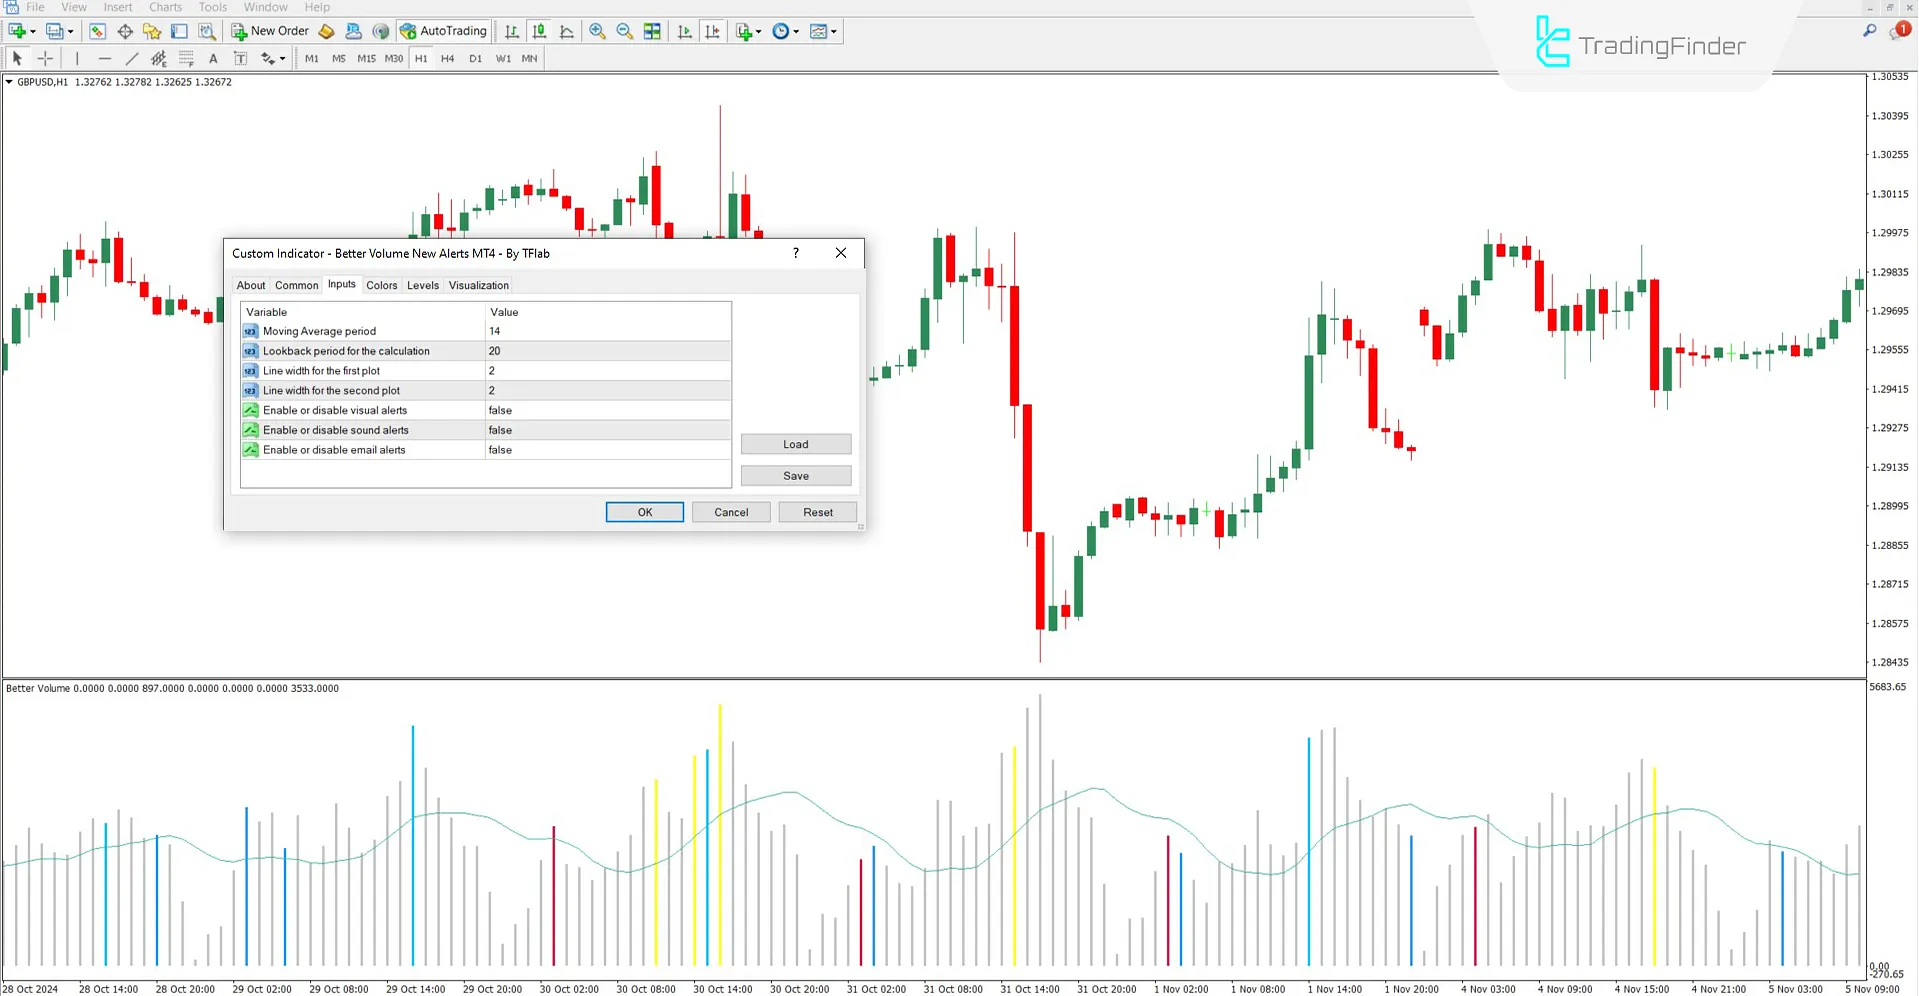This screenshot has height=996, width=1919.
Task: Click the Tile Windows icon
Action: click(652, 31)
